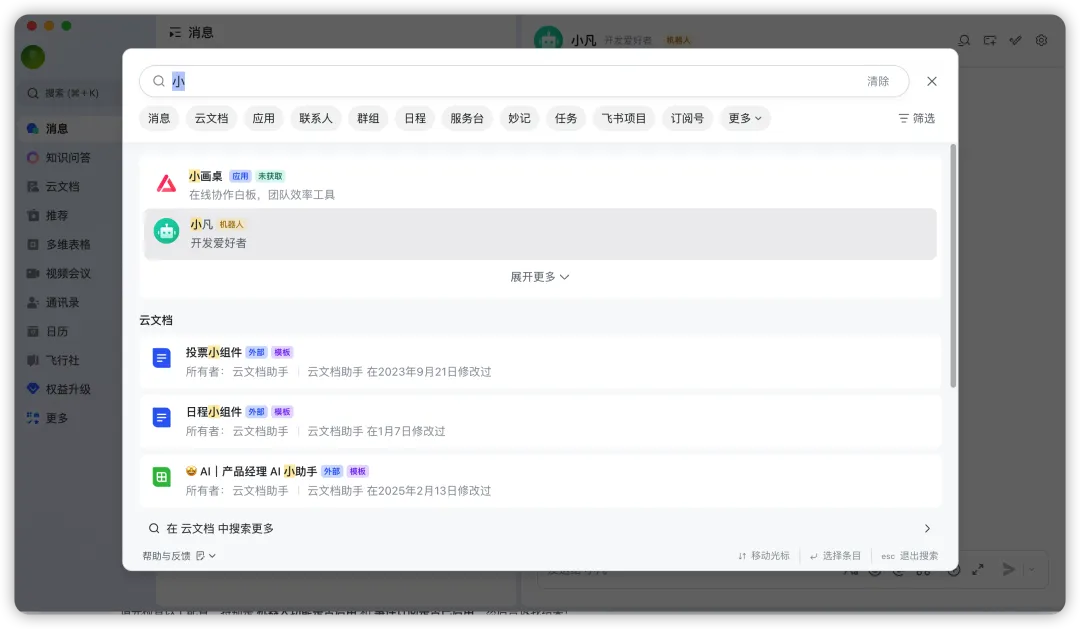Open AI 产品经理 AI 小助手 title
The height and width of the screenshot is (629, 1080).
(251, 471)
